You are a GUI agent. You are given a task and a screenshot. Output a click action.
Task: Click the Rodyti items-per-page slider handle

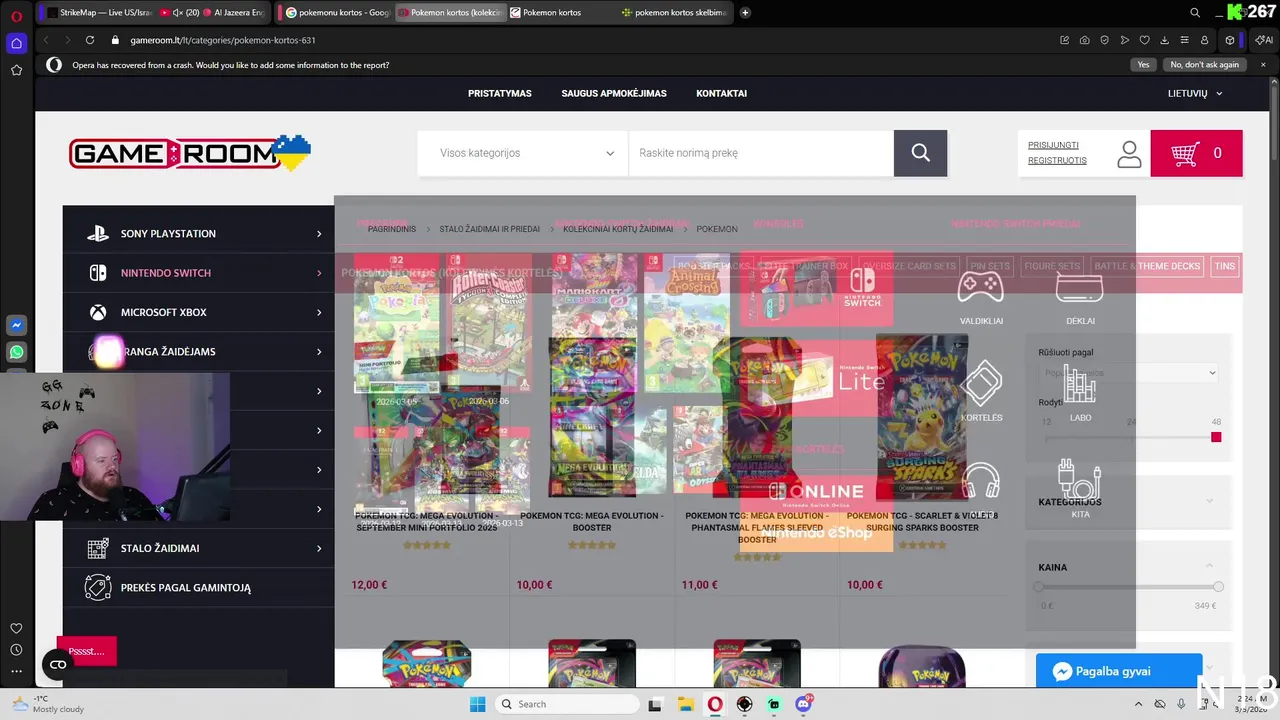point(1216,437)
